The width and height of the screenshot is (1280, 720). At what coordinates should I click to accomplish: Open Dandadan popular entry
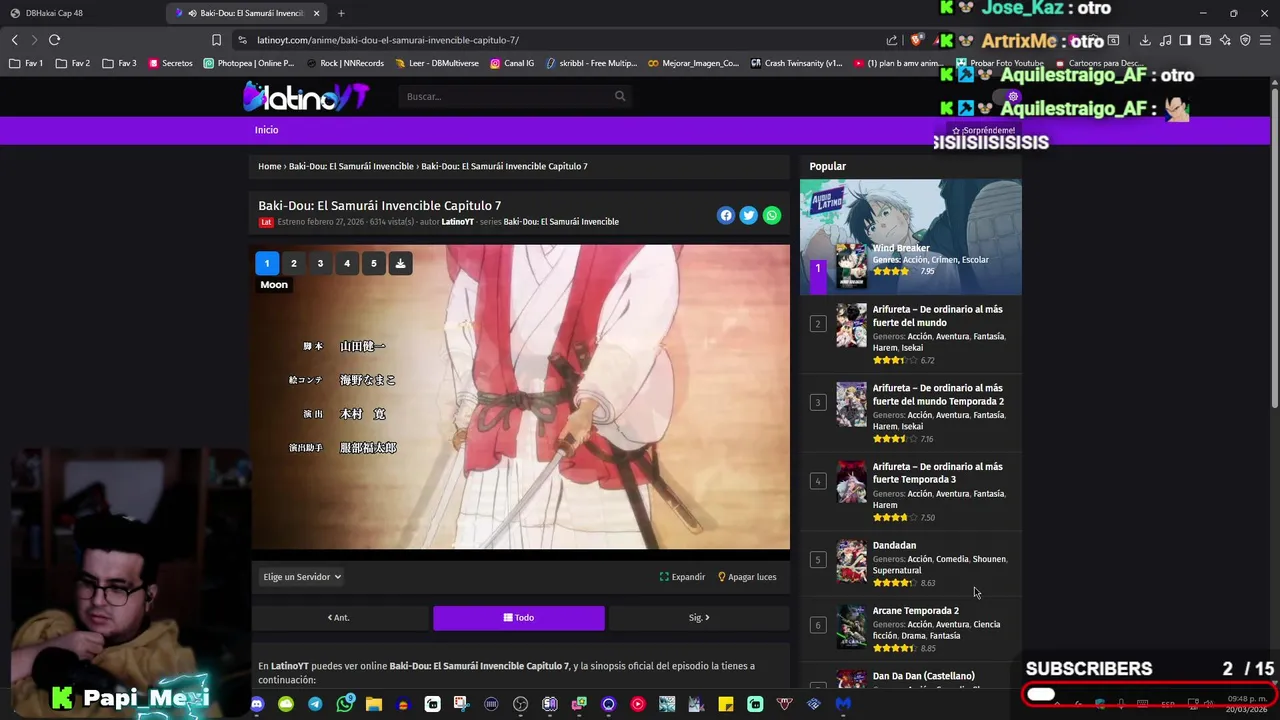(x=894, y=546)
